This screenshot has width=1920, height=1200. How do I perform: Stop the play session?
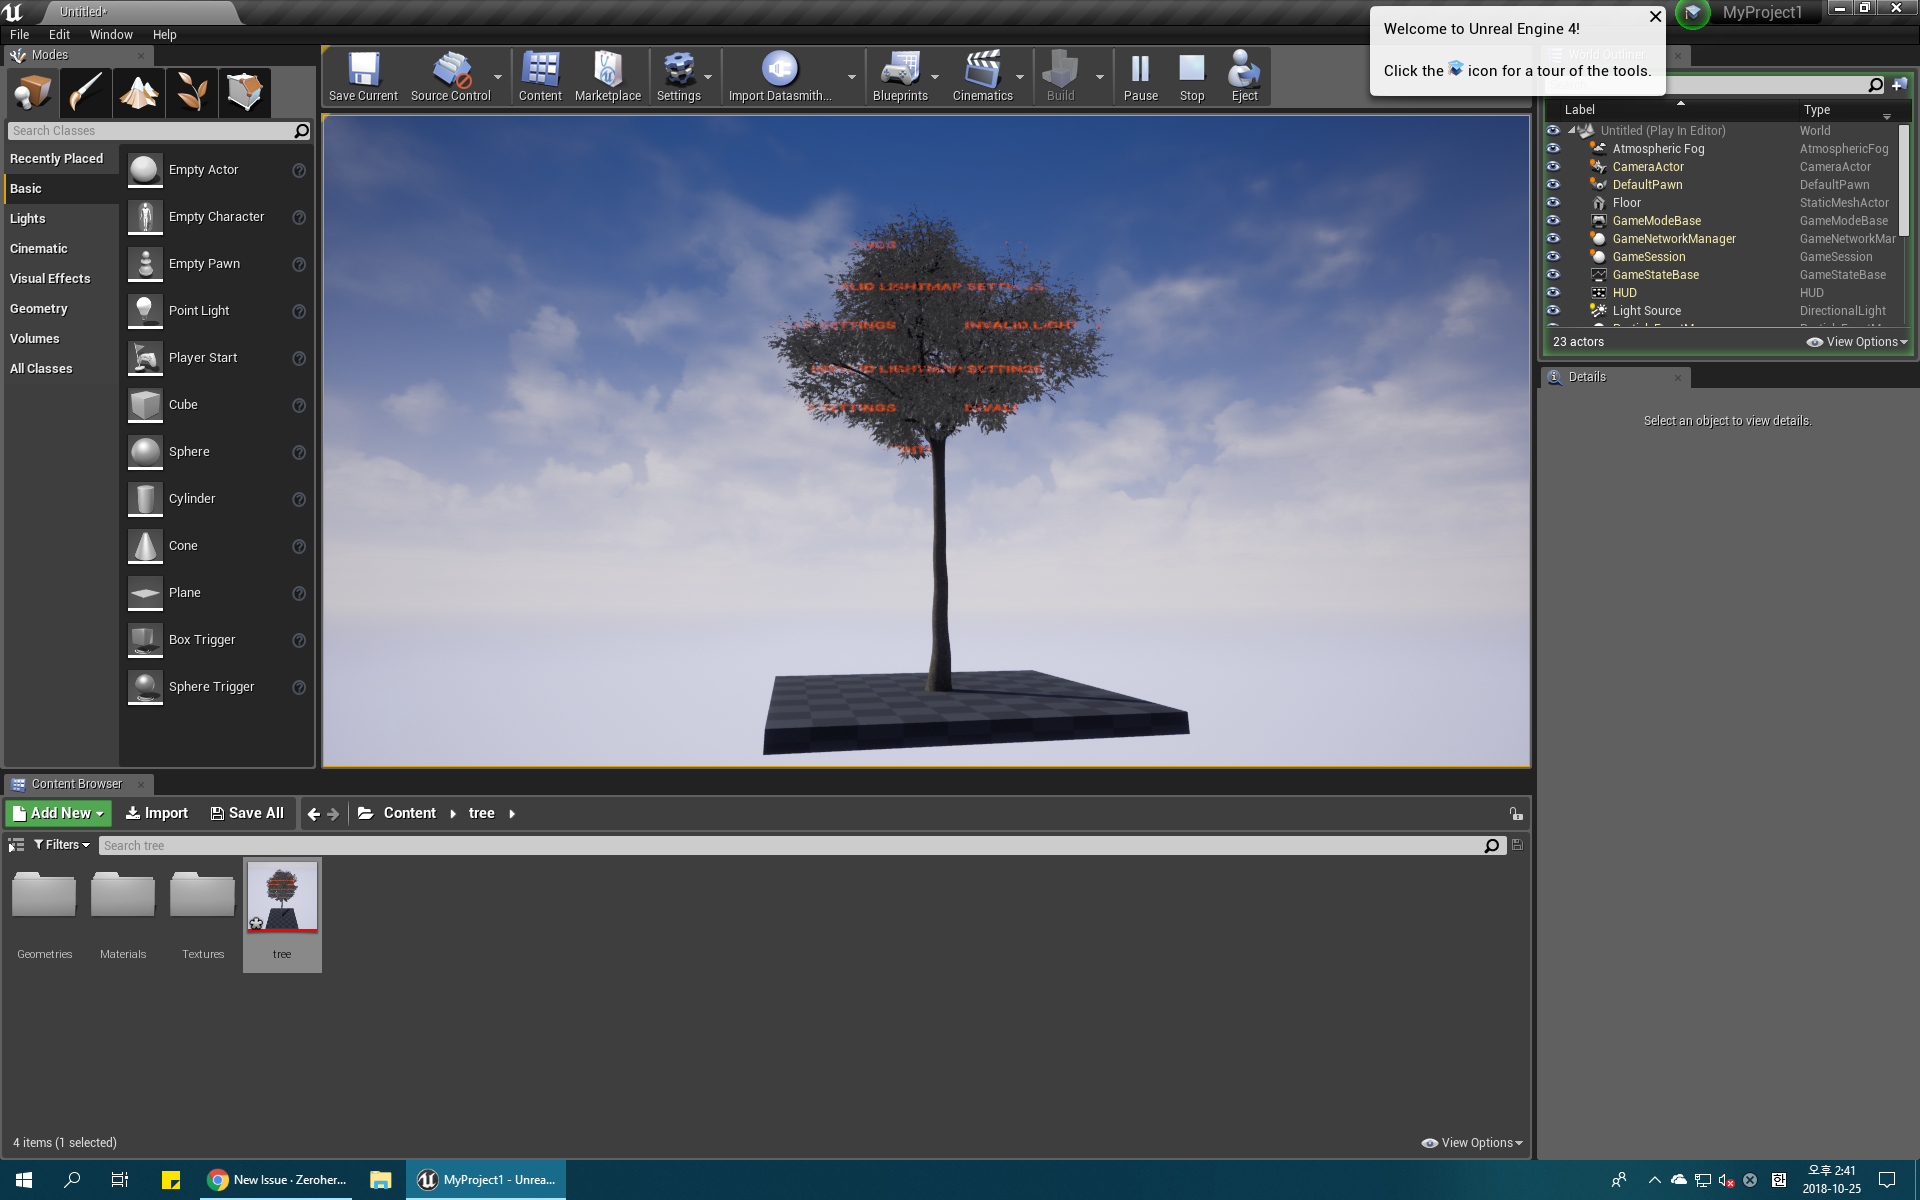[1192, 77]
